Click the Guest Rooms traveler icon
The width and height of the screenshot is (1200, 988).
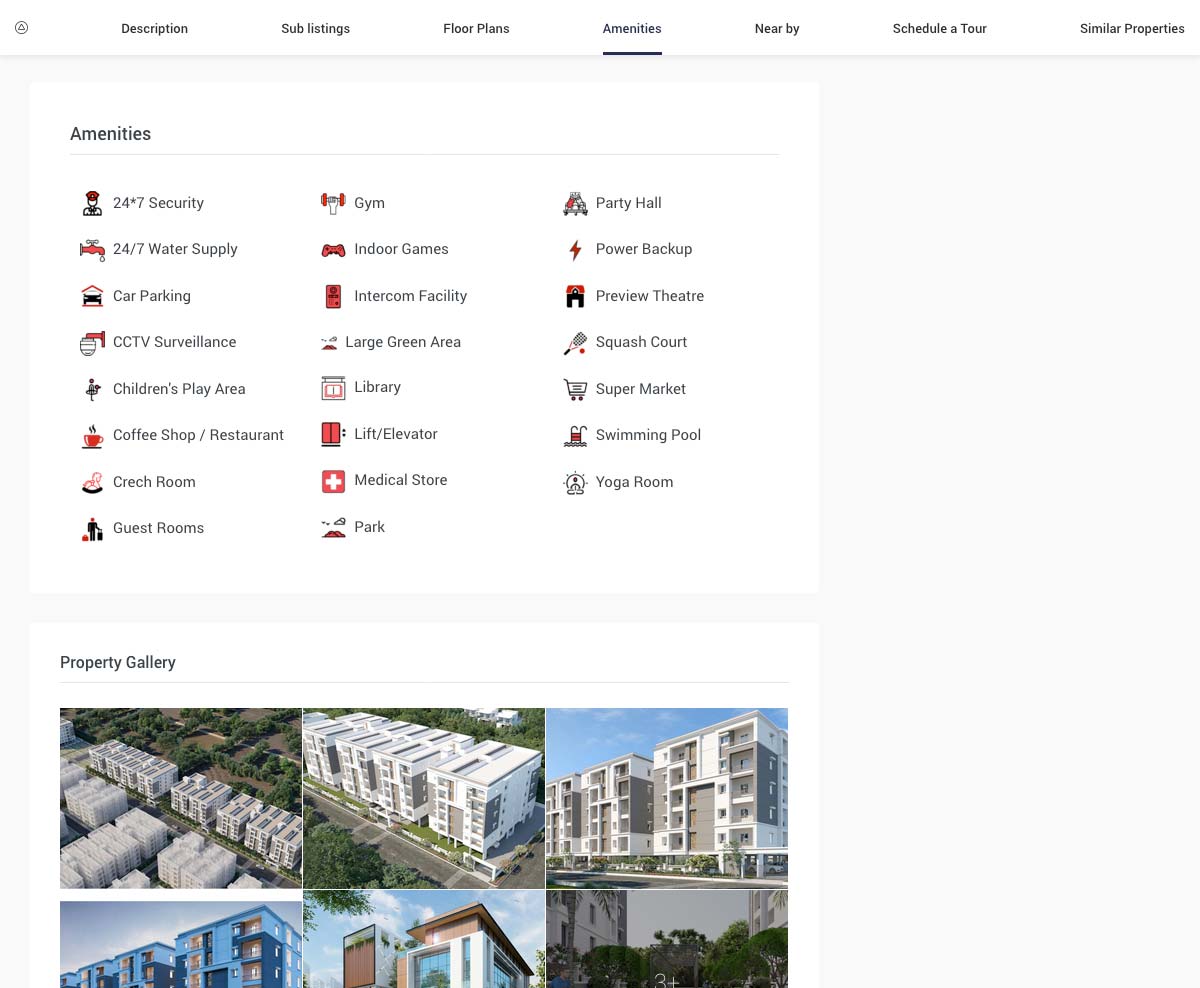pos(92,528)
